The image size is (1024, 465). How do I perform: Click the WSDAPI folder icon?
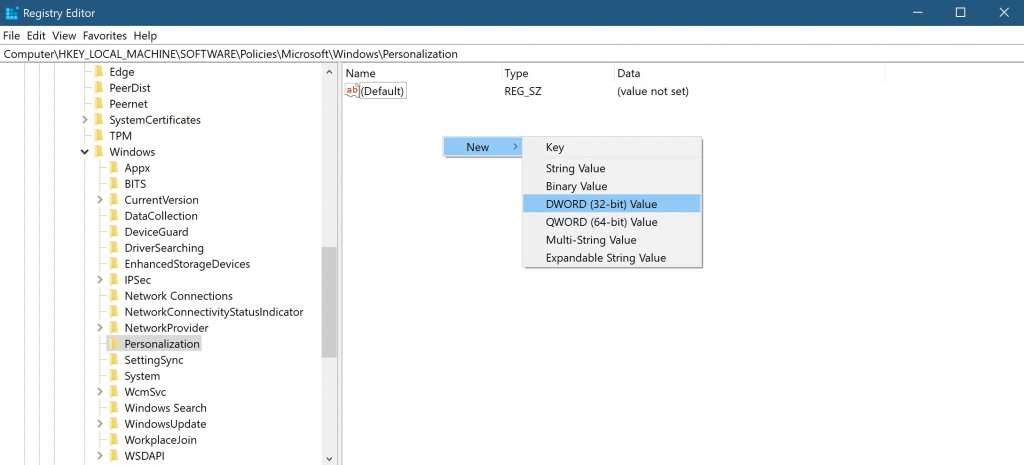point(114,456)
